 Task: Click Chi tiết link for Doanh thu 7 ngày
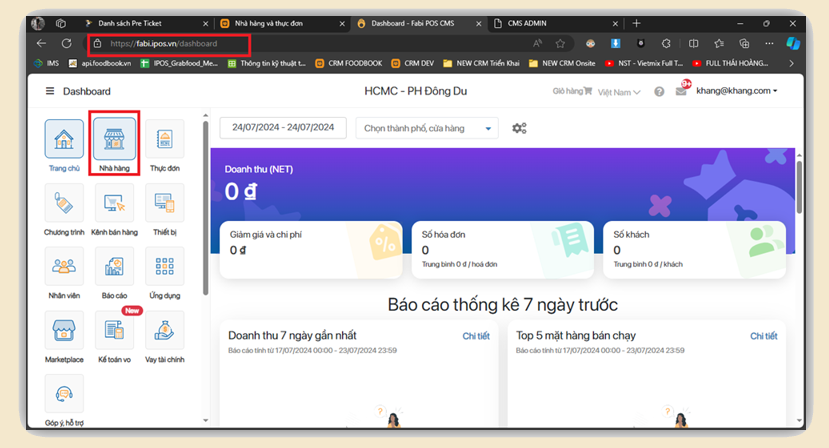pyautogui.click(x=475, y=336)
